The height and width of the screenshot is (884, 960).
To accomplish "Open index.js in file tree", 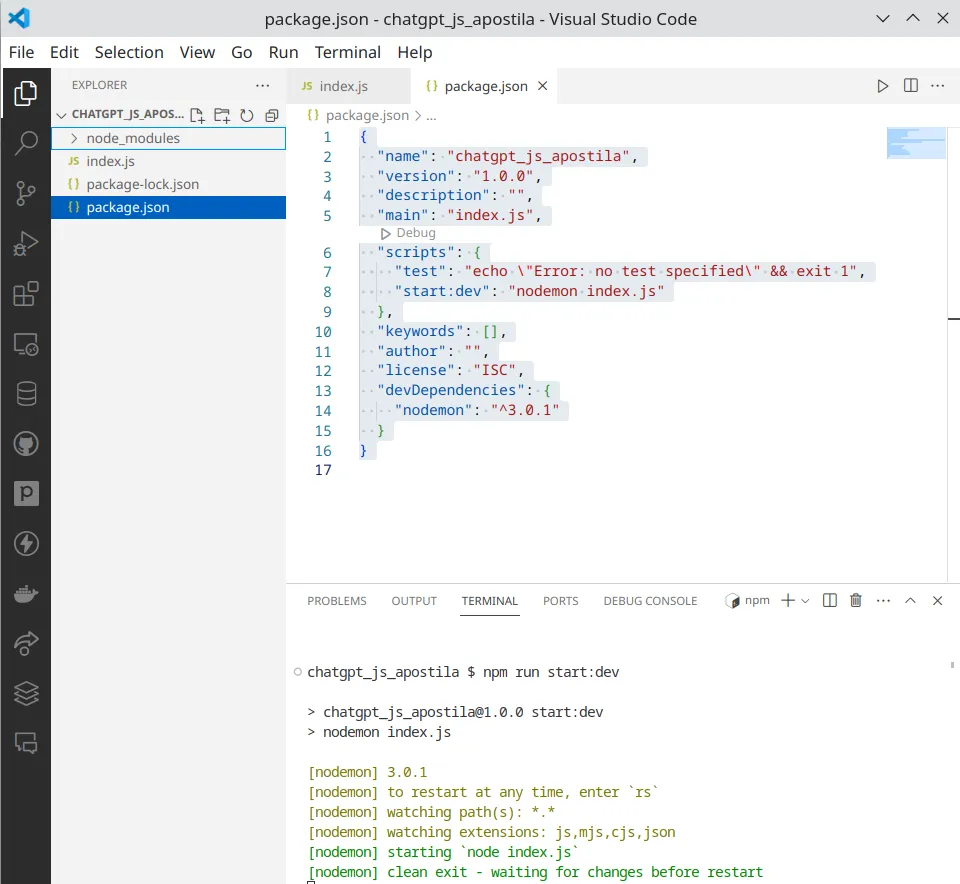I will [168, 161].
